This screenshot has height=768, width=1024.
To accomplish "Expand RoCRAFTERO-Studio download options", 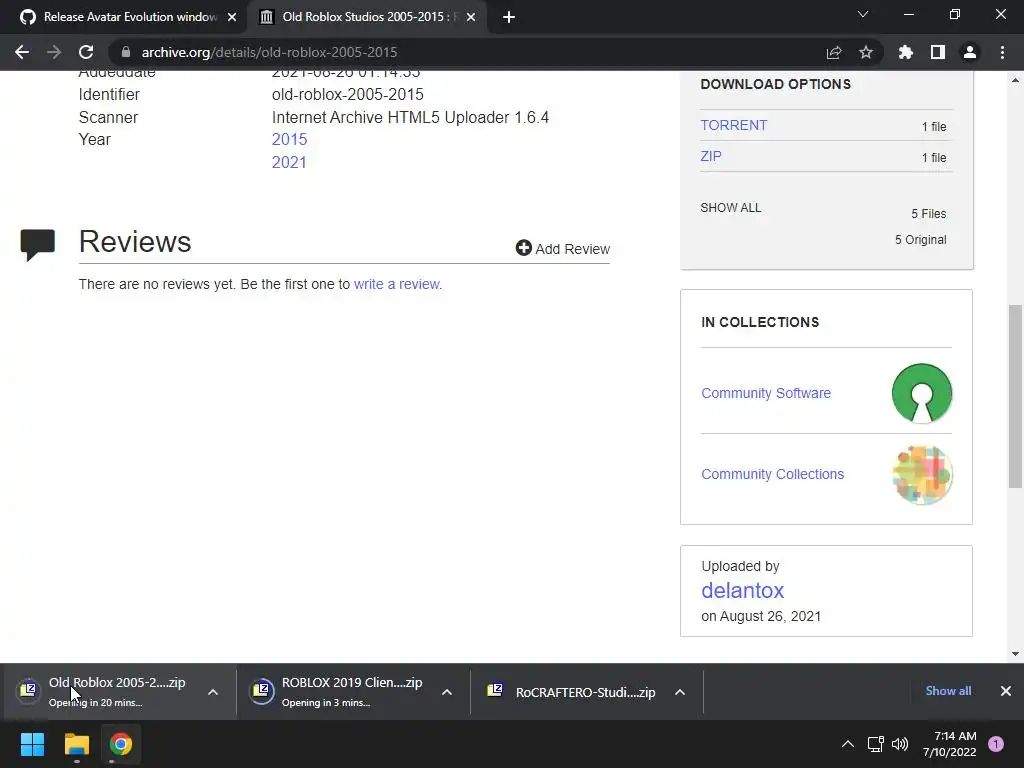I will [x=680, y=692].
